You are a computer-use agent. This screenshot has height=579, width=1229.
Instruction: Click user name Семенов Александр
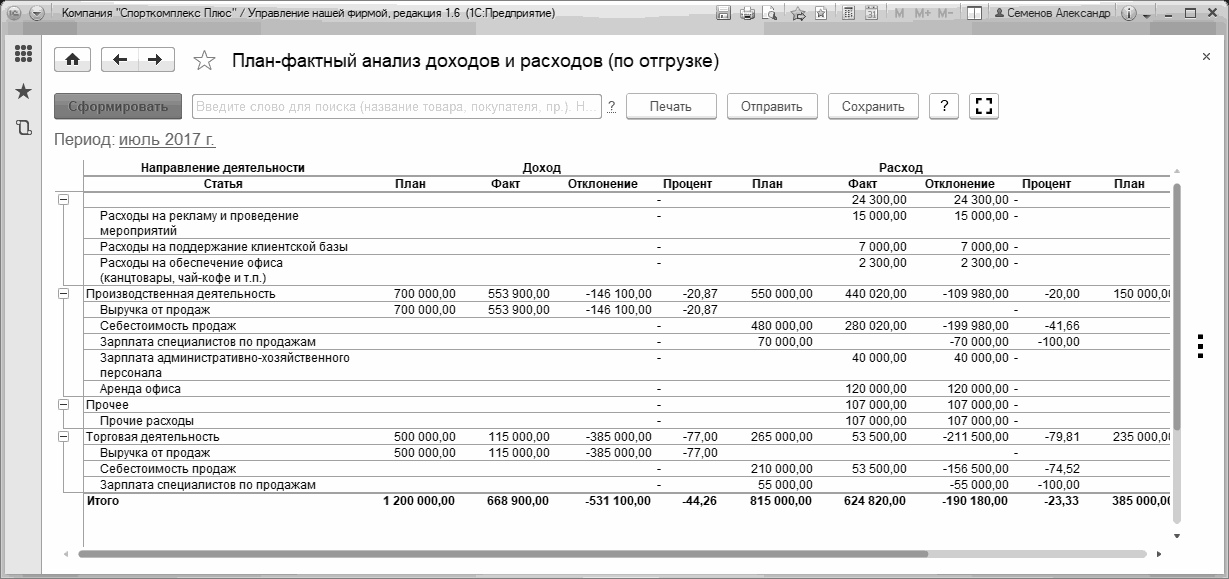coord(1052,14)
